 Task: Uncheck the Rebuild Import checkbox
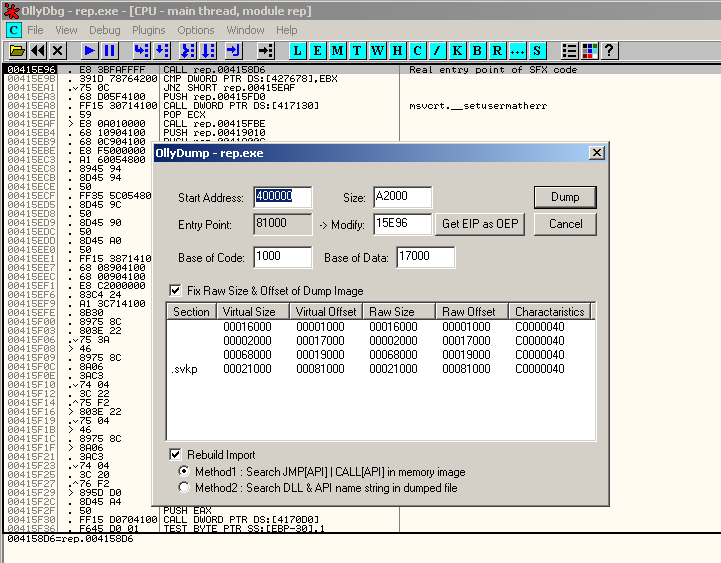(177, 455)
